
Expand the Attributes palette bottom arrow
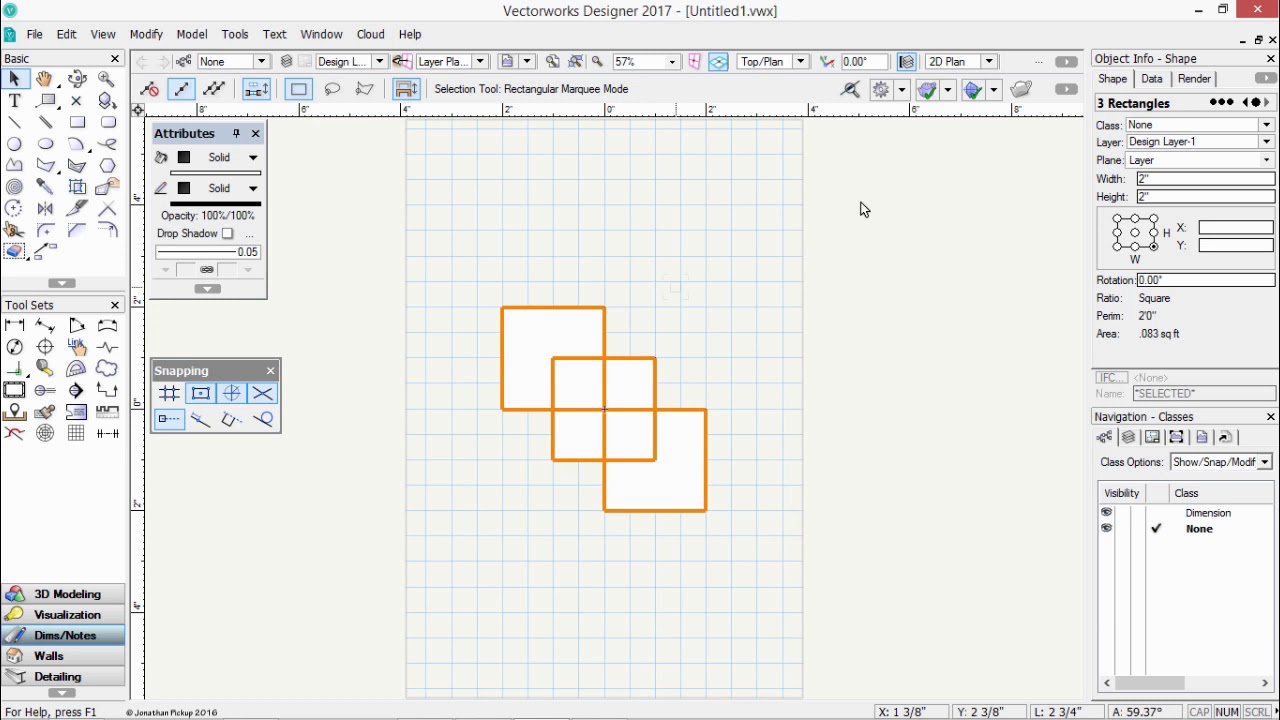(207, 289)
